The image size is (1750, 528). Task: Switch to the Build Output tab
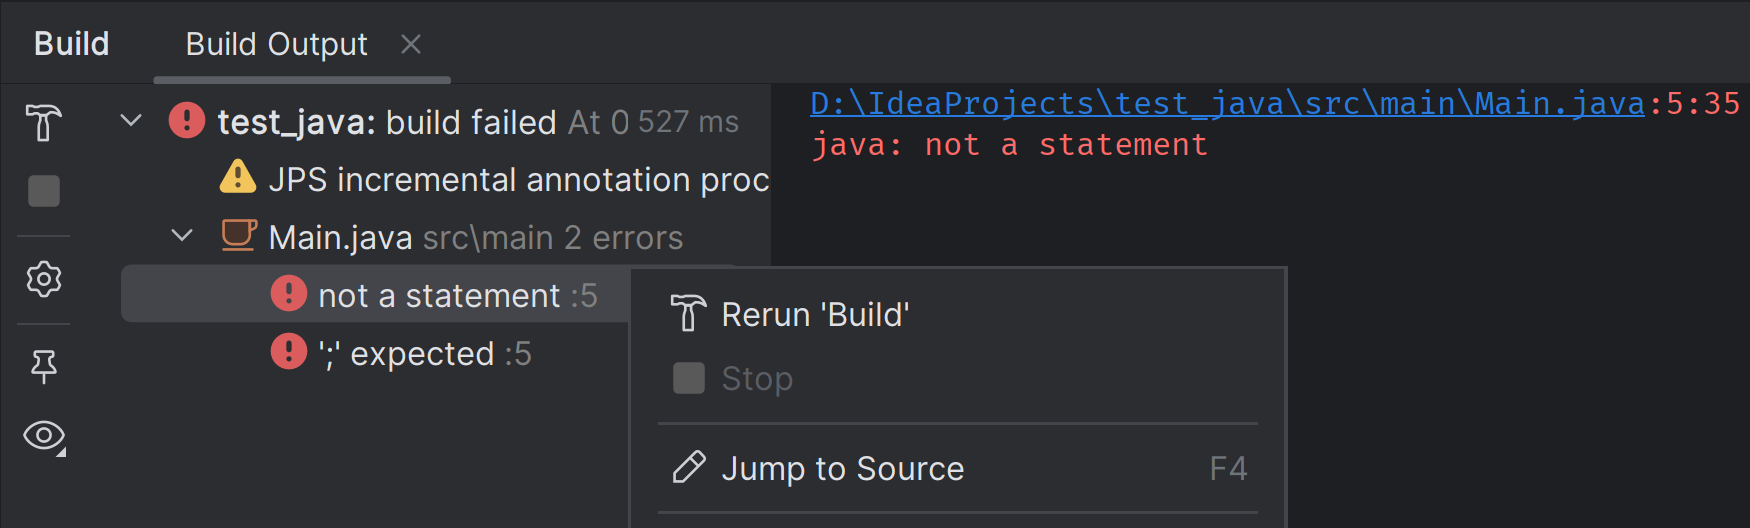pyautogui.click(x=276, y=44)
